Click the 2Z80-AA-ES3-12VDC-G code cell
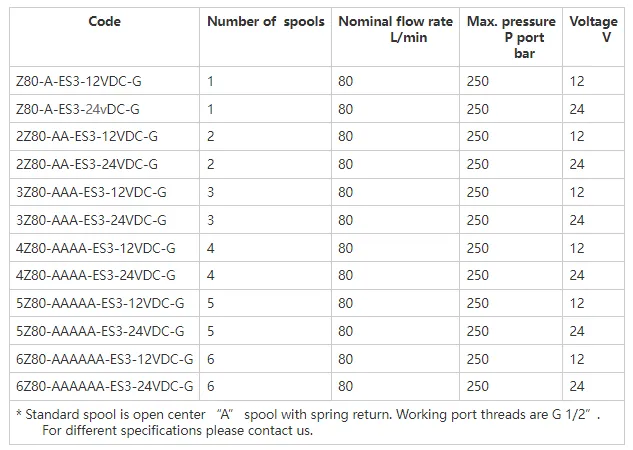The height and width of the screenshot is (450, 633). pos(87,136)
